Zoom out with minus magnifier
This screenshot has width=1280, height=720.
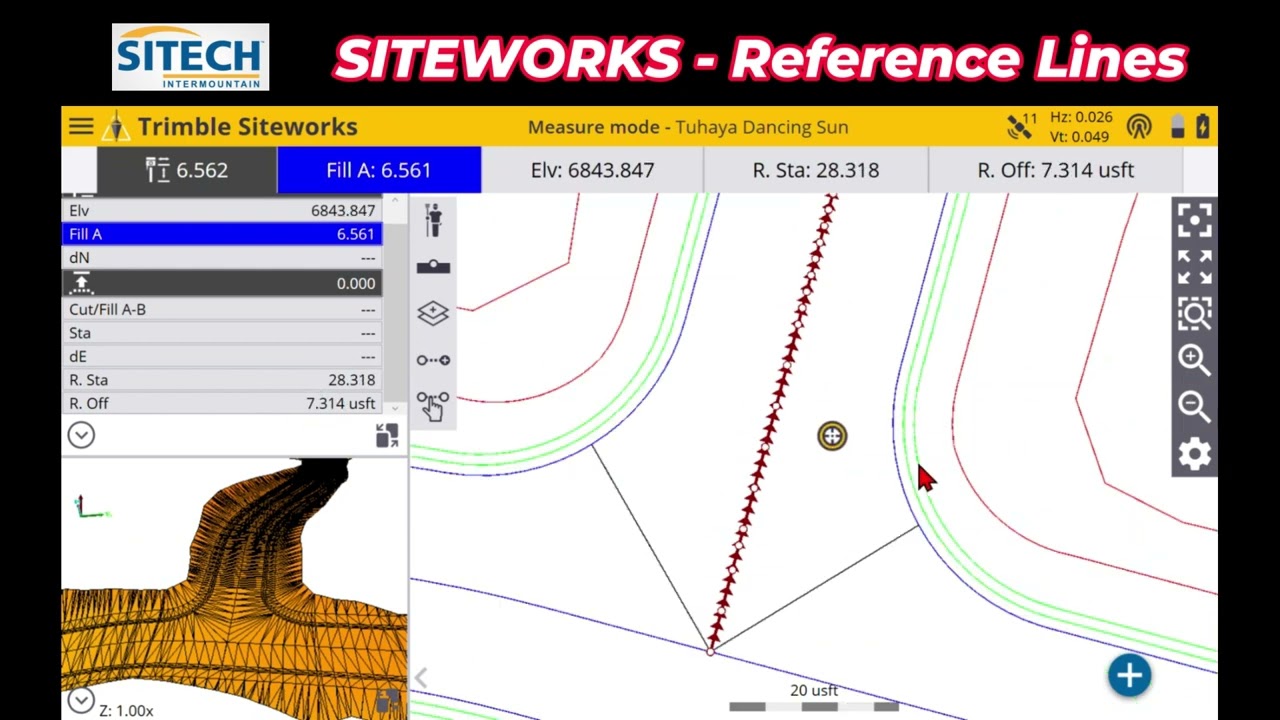coord(1194,406)
